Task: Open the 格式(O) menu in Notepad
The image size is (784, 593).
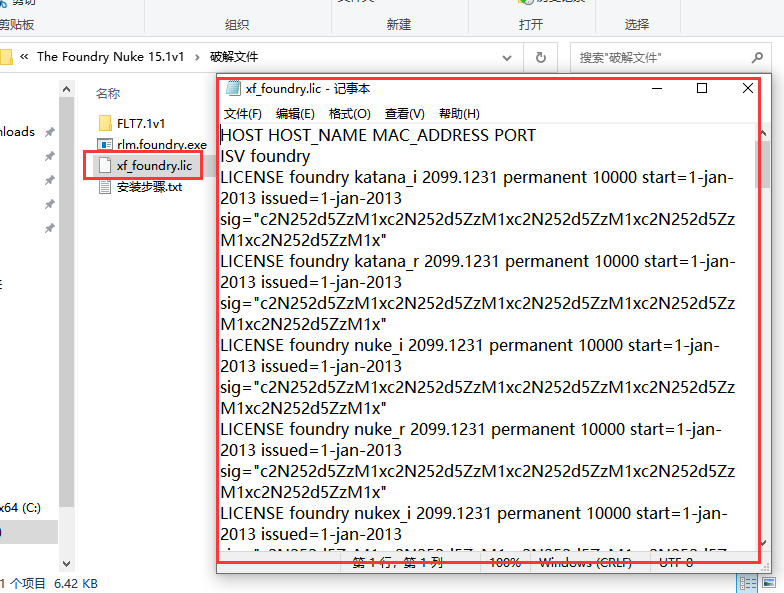Action: [x=350, y=114]
